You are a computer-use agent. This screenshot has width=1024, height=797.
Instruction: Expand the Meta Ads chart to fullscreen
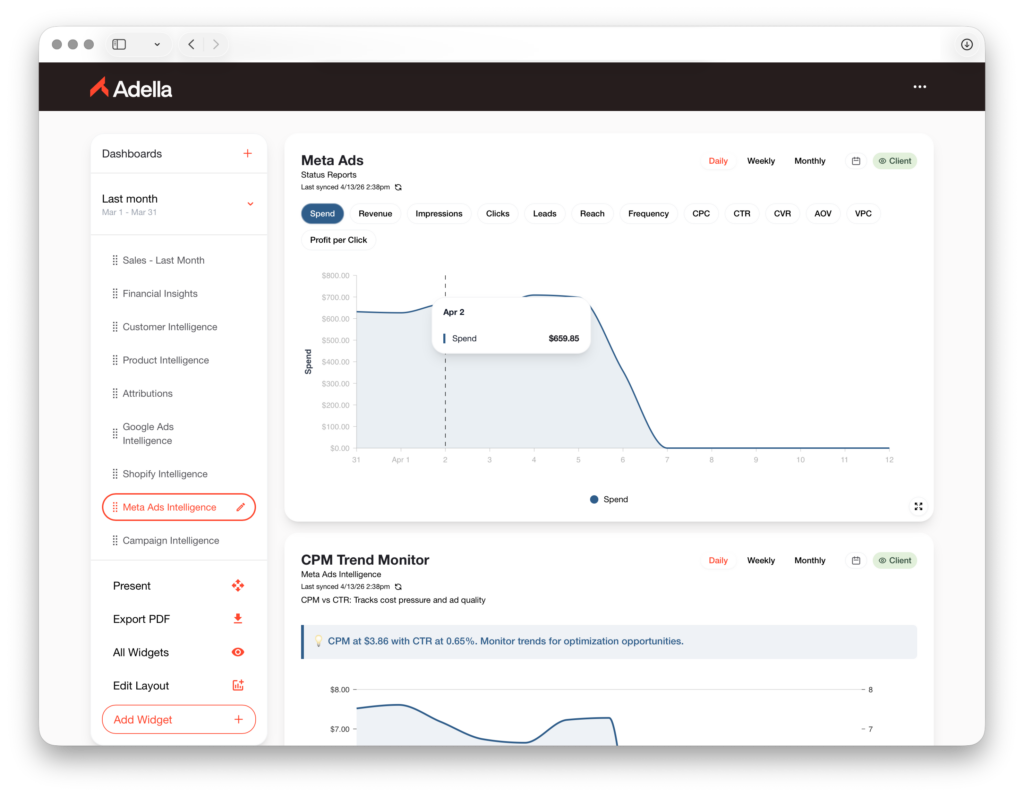(918, 506)
